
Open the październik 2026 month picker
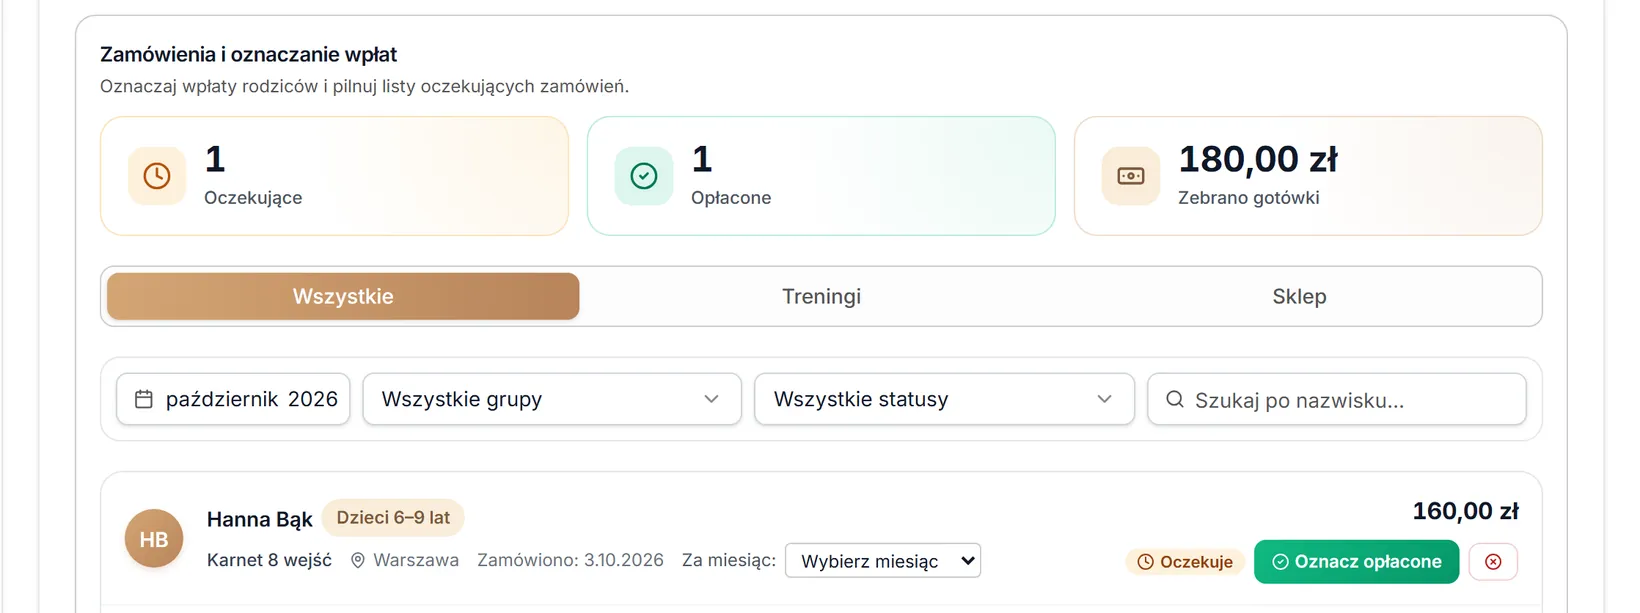click(233, 399)
